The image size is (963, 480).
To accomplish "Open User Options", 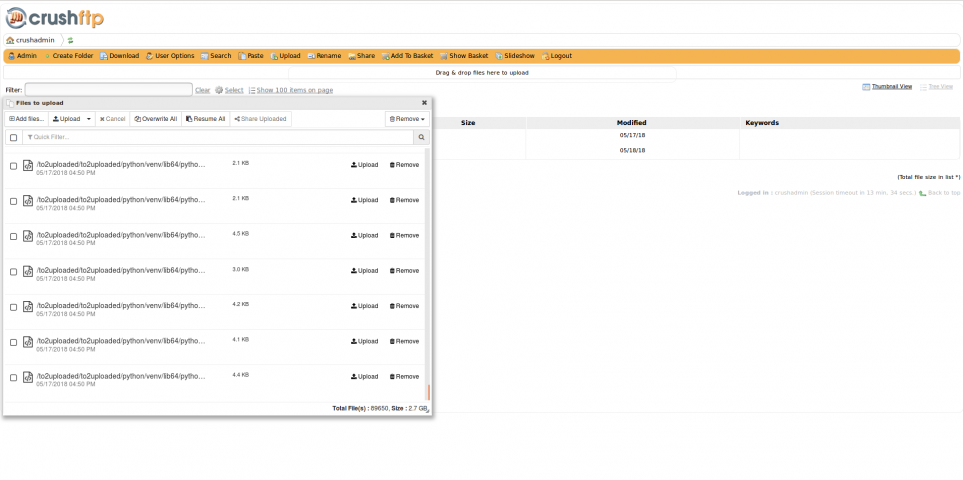I will tap(170, 56).
